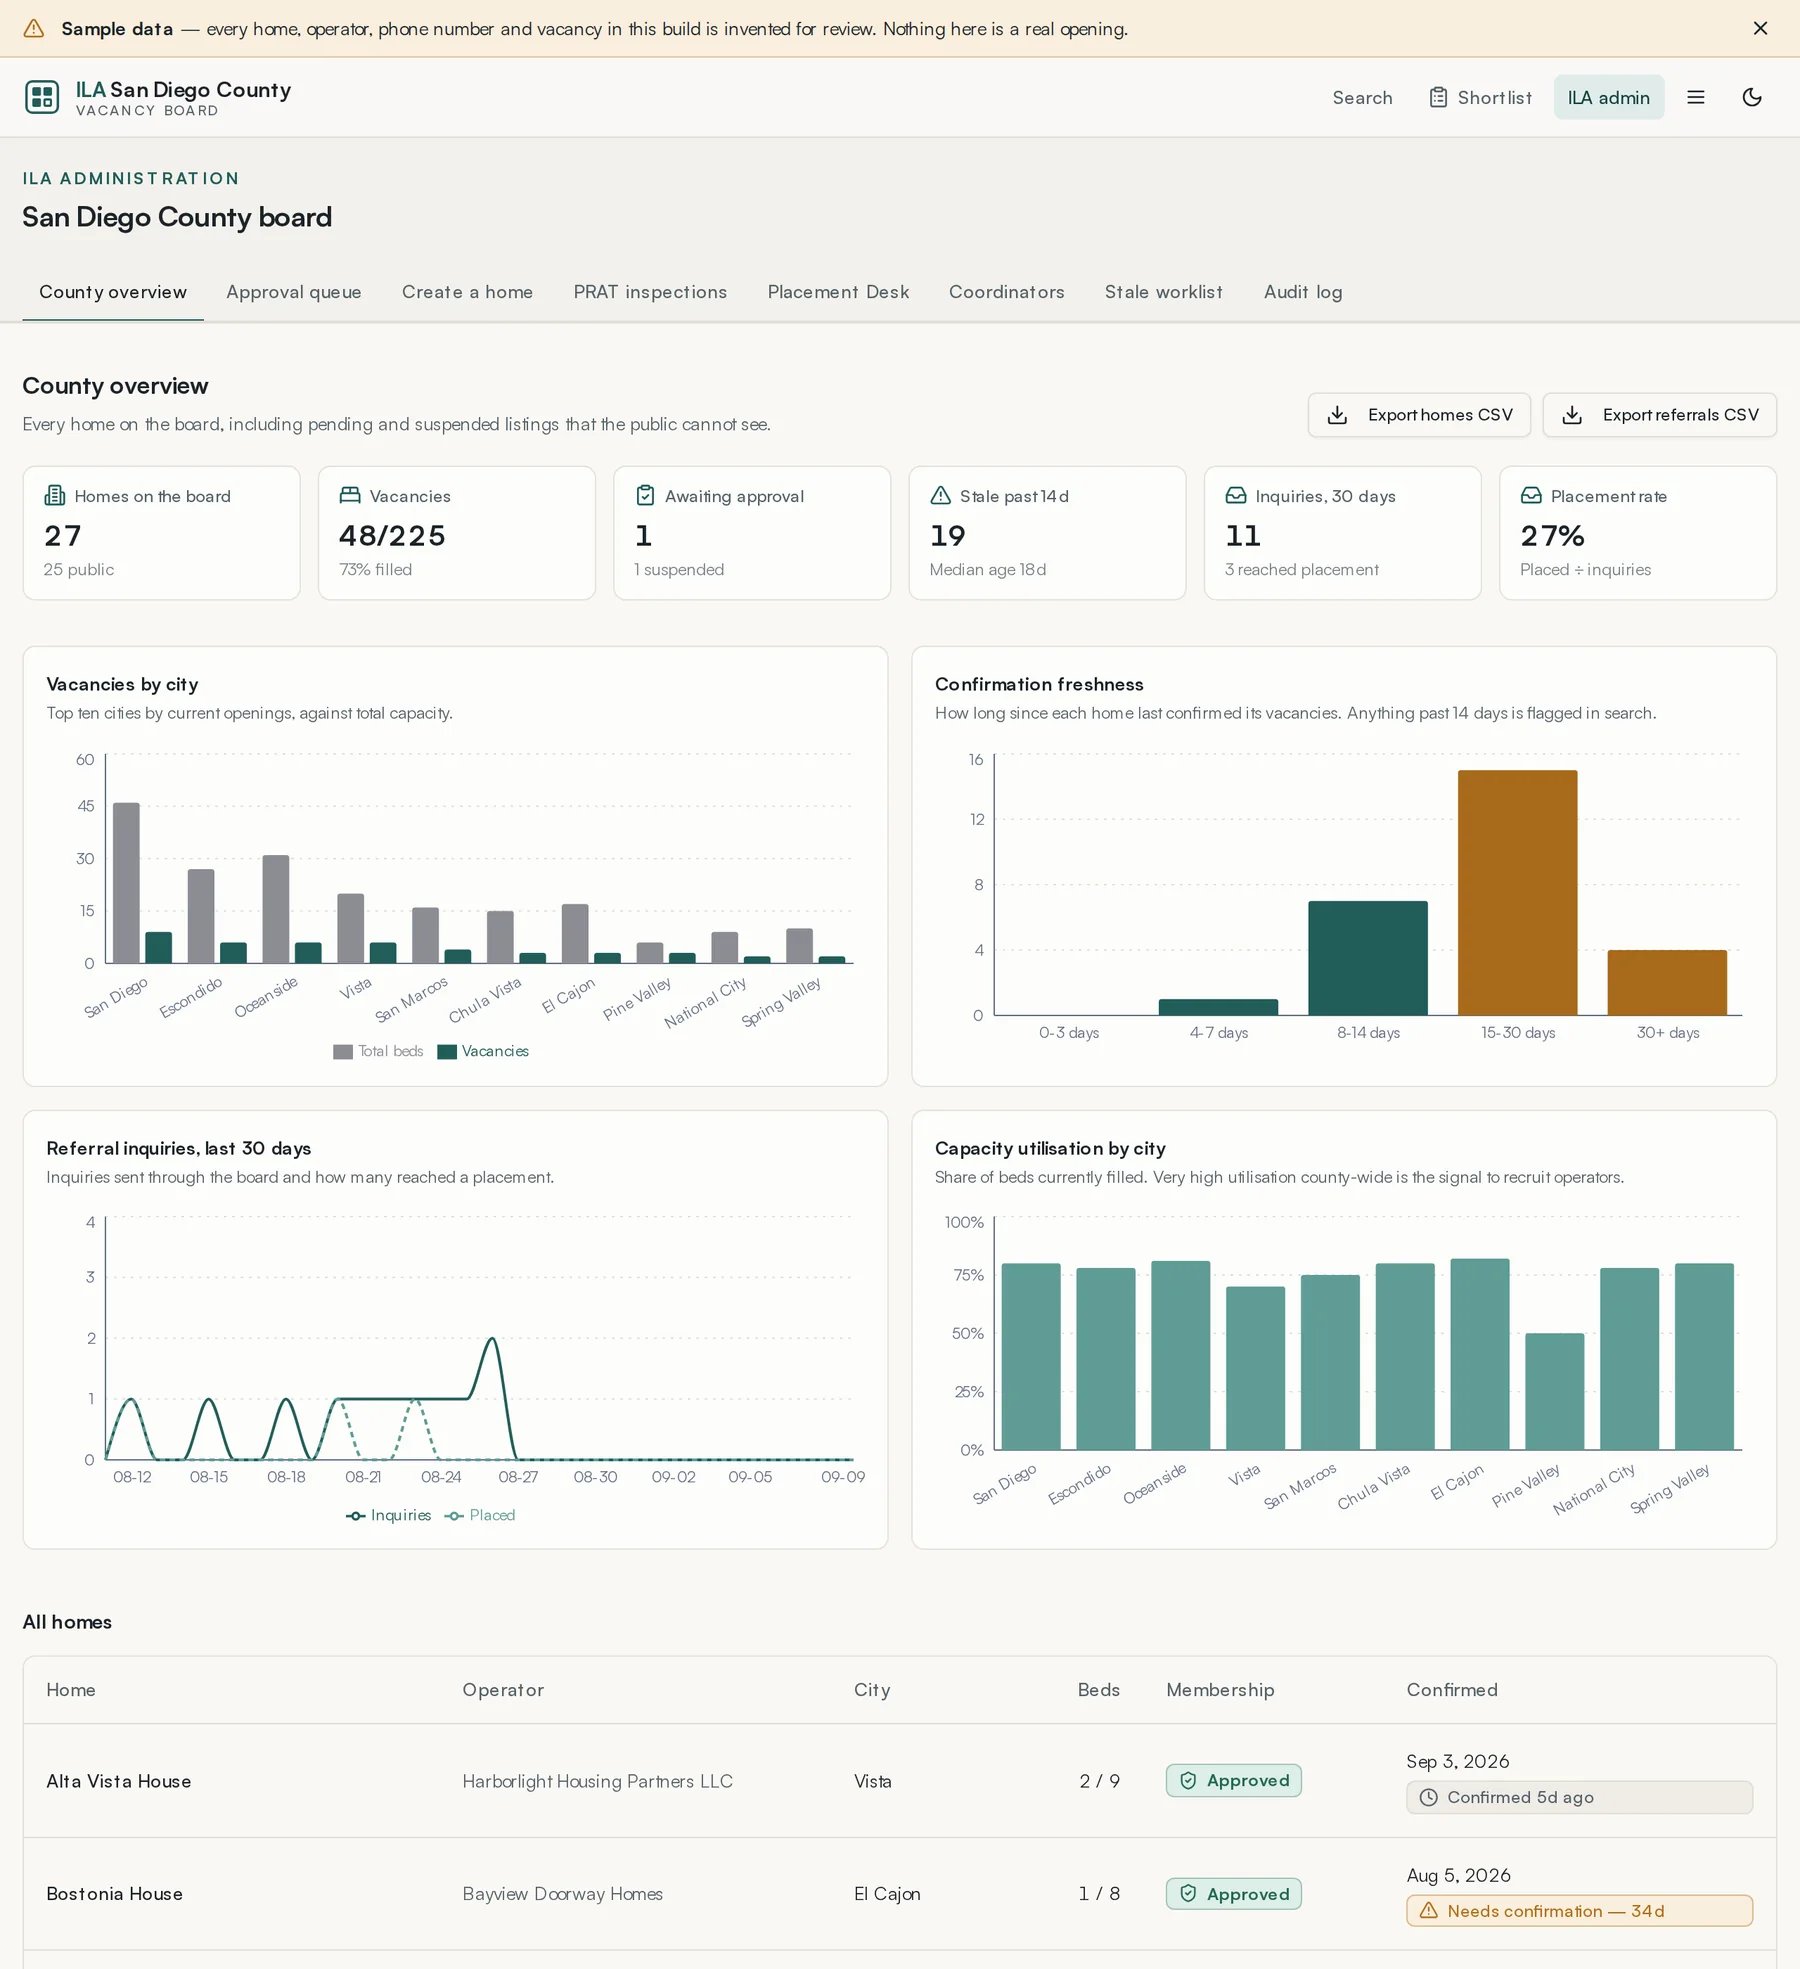The width and height of the screenshot is (1800, 1969).
Task: Go to PRAT inspections tab
Action: coord(650,292)
